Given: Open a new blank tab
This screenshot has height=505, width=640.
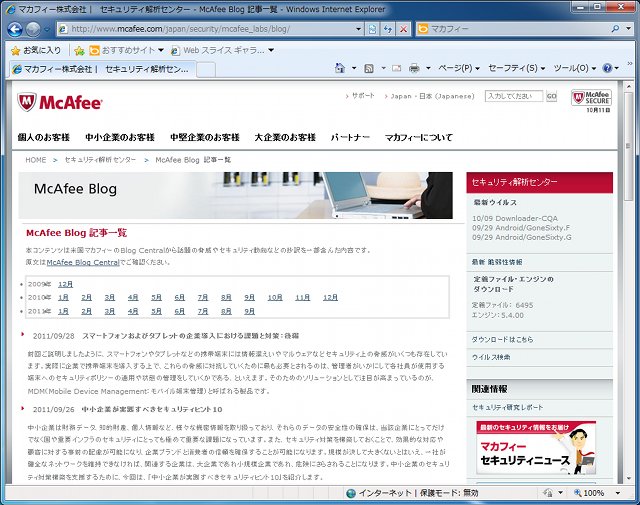Looking at the screenshot, I should pyautogui.click(x=206, y=69).
